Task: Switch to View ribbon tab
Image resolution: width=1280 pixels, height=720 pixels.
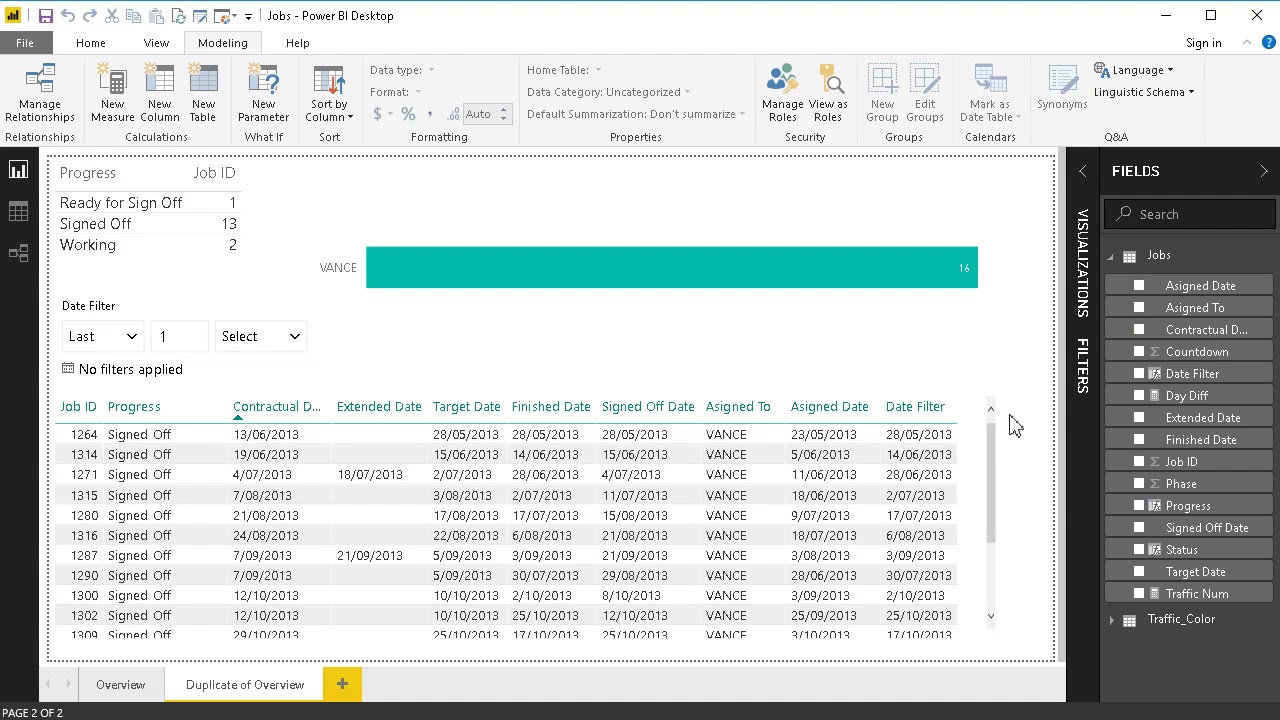Action: pos(156,43)
